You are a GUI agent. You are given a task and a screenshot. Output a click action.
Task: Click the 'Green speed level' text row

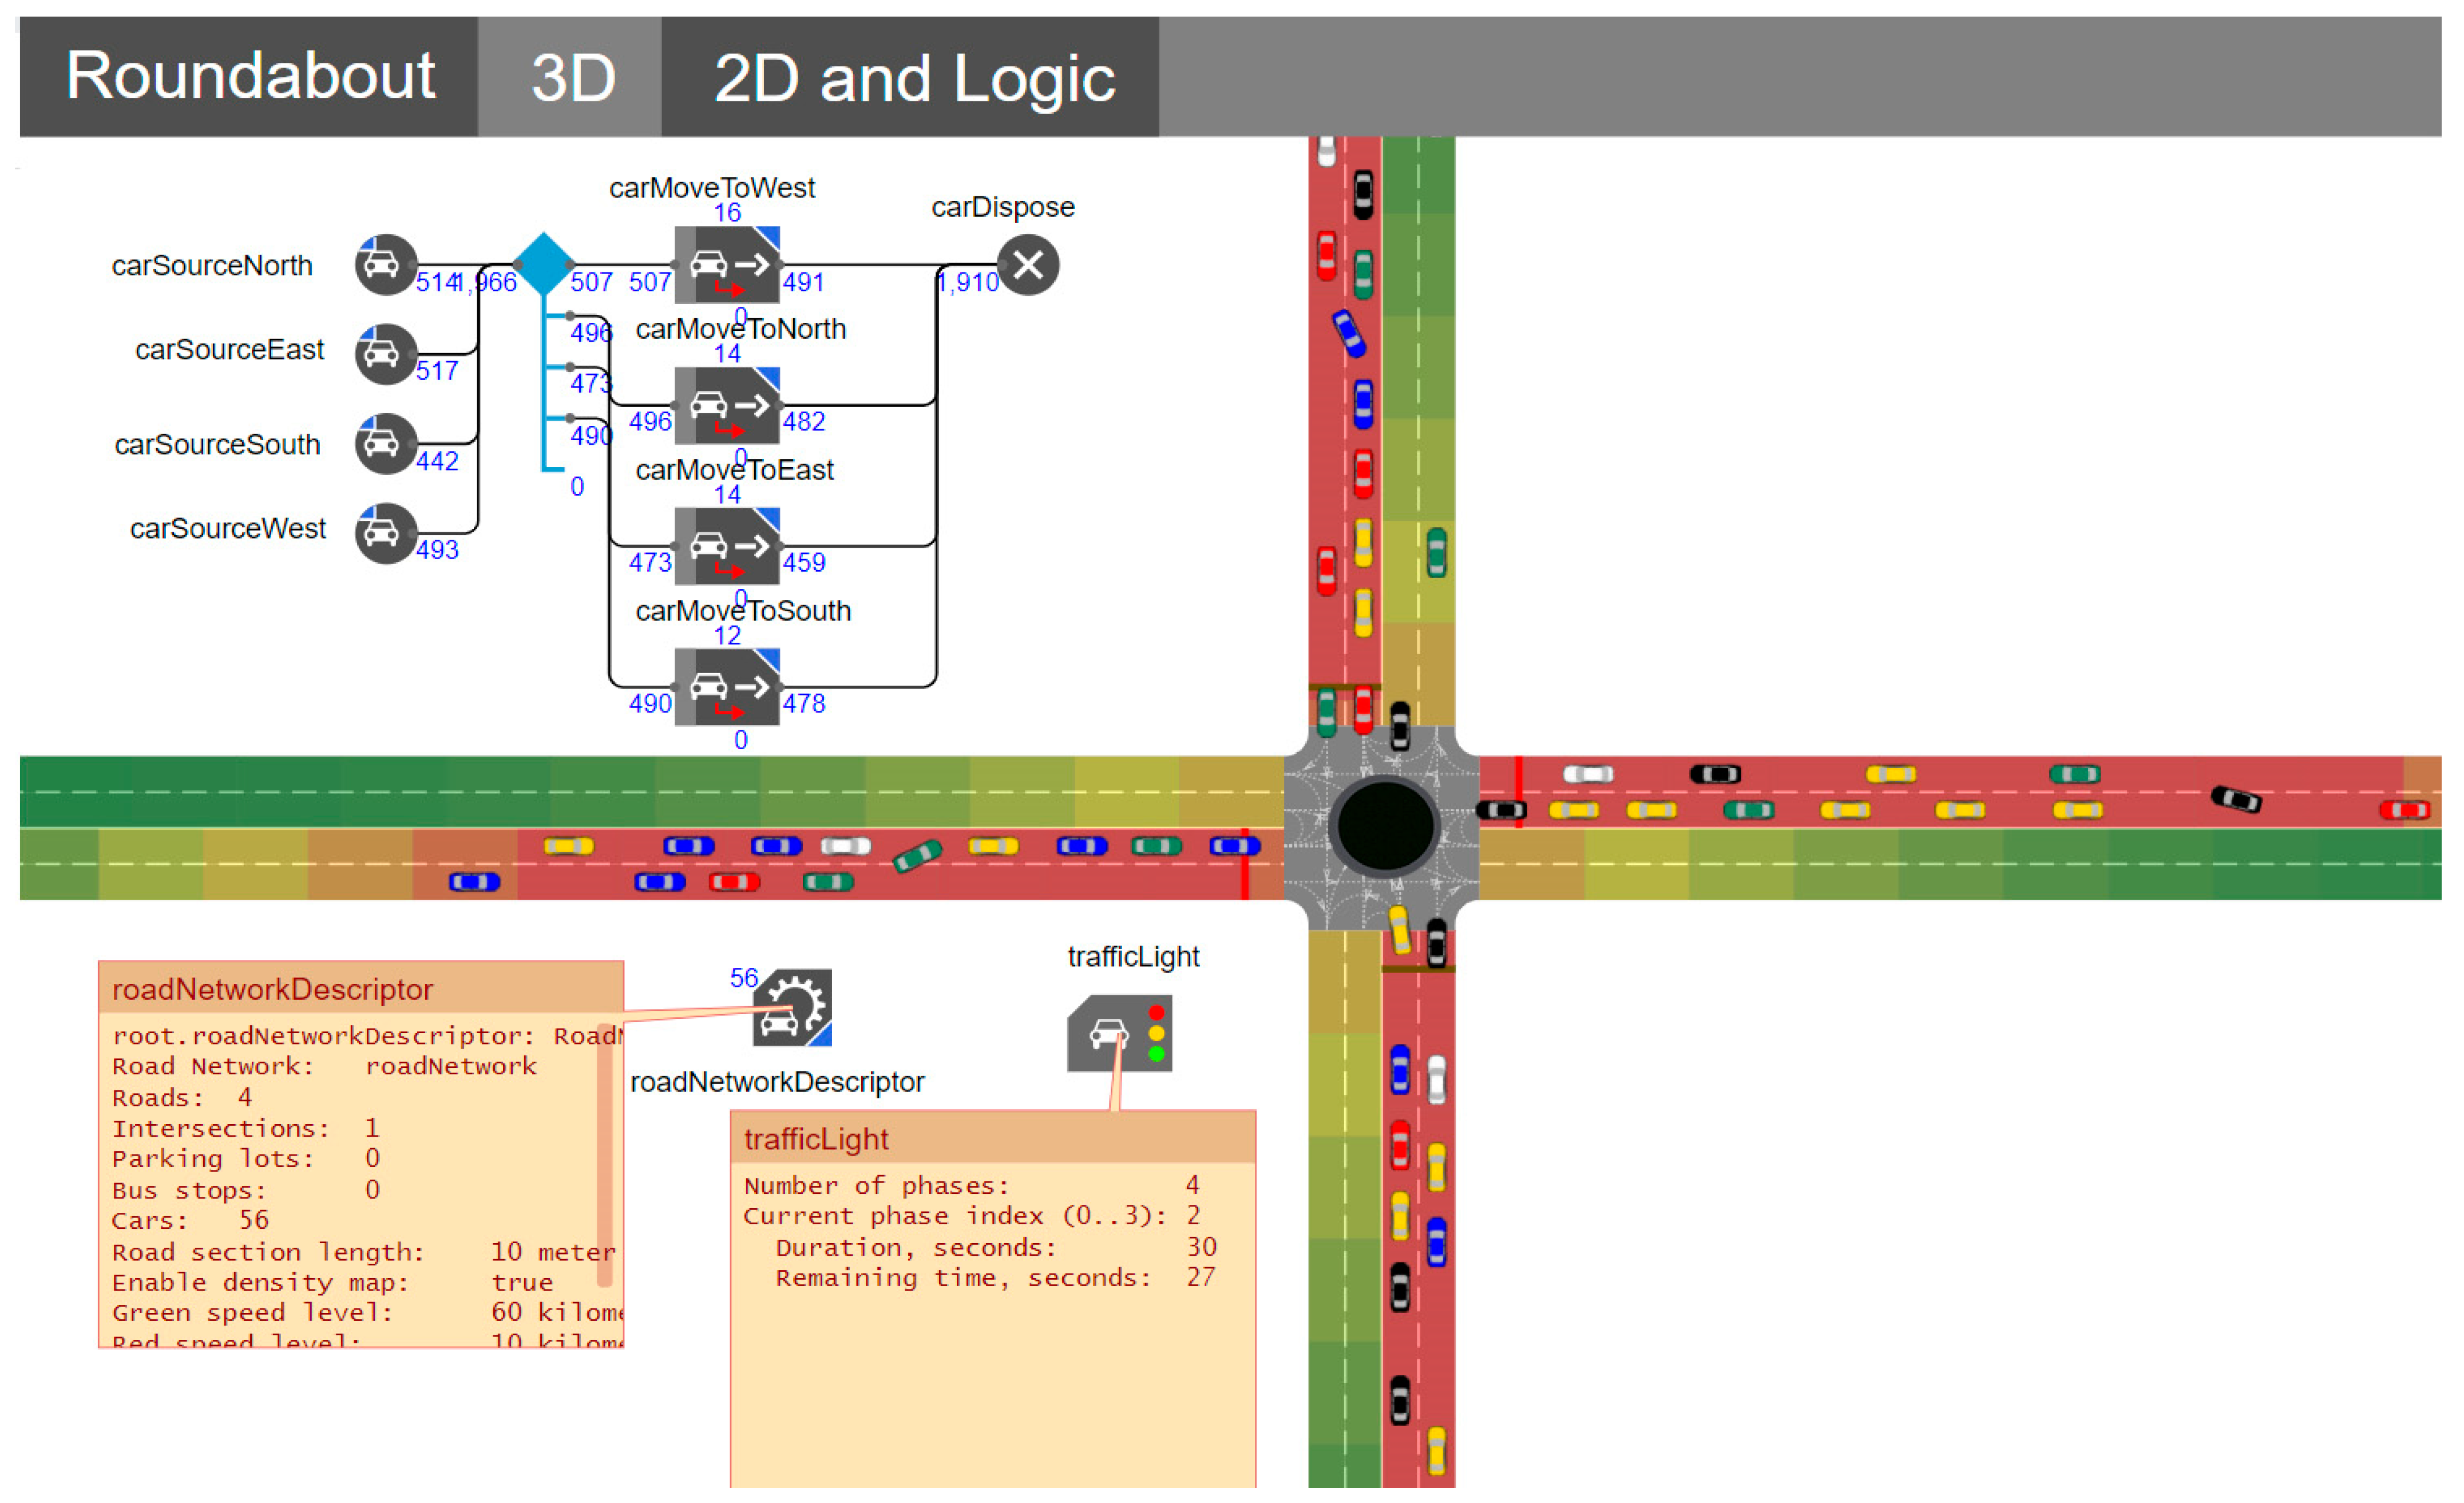[367, 1313]
